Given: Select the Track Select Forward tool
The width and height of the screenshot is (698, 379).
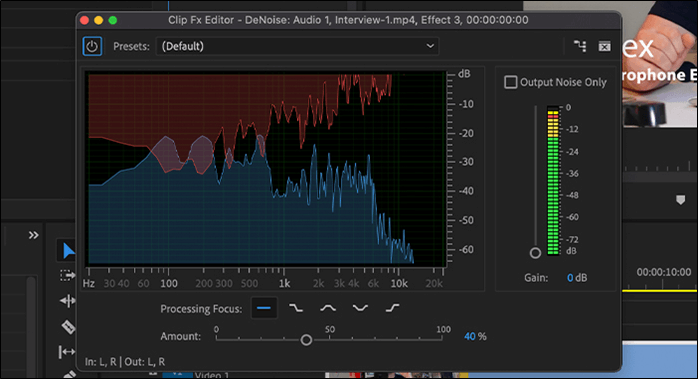Looking at the screenshot, I should [67, 276].
